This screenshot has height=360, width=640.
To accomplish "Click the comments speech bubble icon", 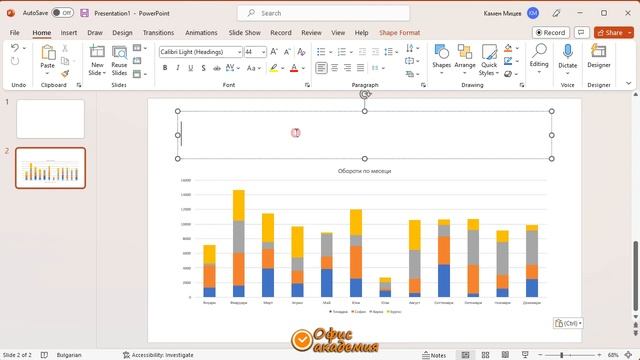I will [x=582, y=32].
